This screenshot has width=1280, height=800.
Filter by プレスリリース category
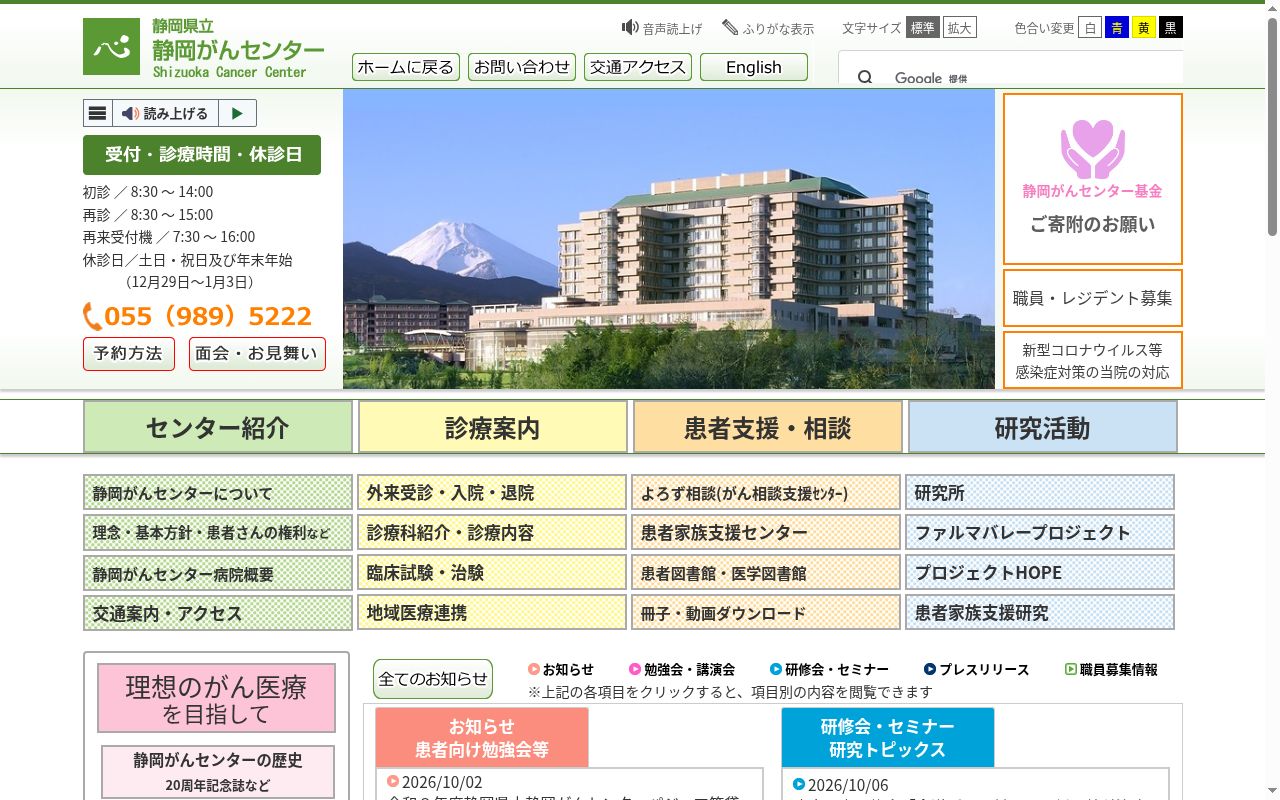click(x=977, y=669)
